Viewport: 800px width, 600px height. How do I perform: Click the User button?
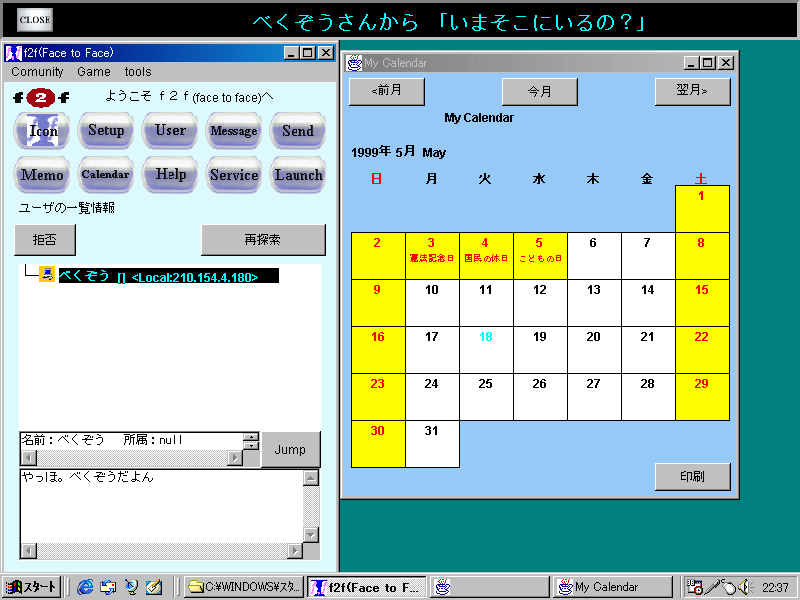click(x=170, y=131)
